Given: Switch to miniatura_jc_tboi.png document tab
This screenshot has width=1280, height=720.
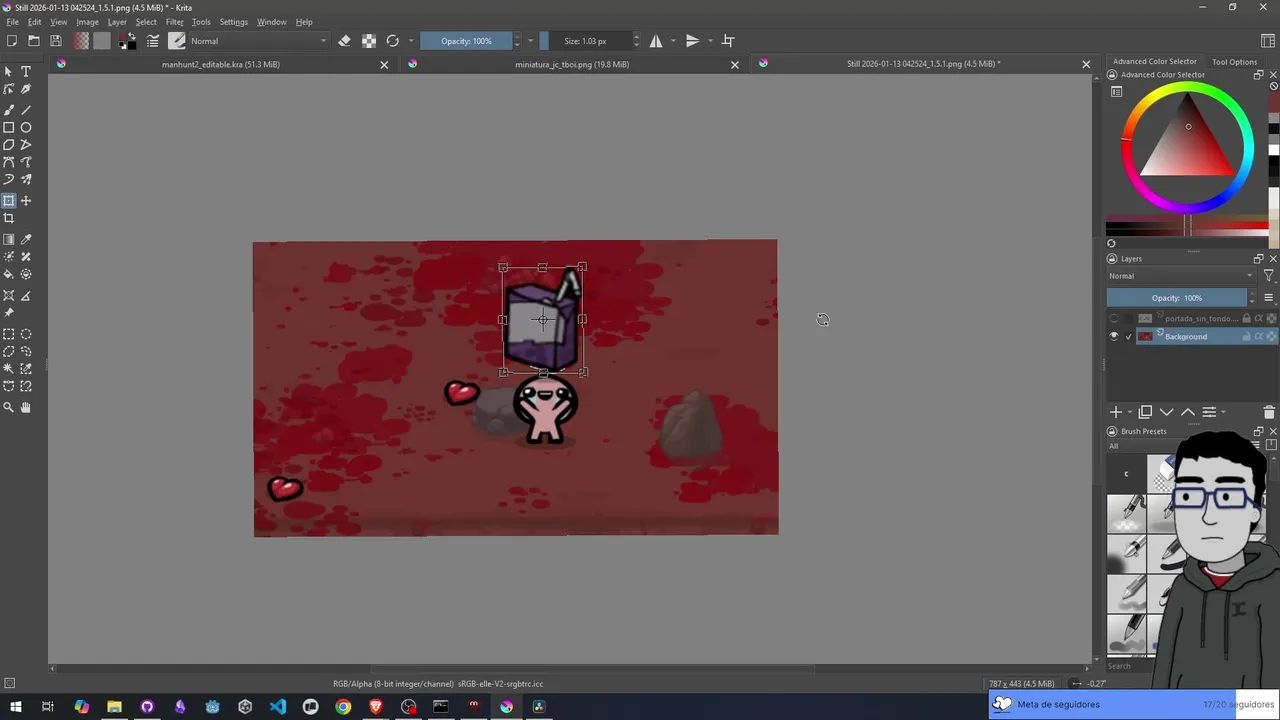Looking at the screenshot, I should [572, 64].
